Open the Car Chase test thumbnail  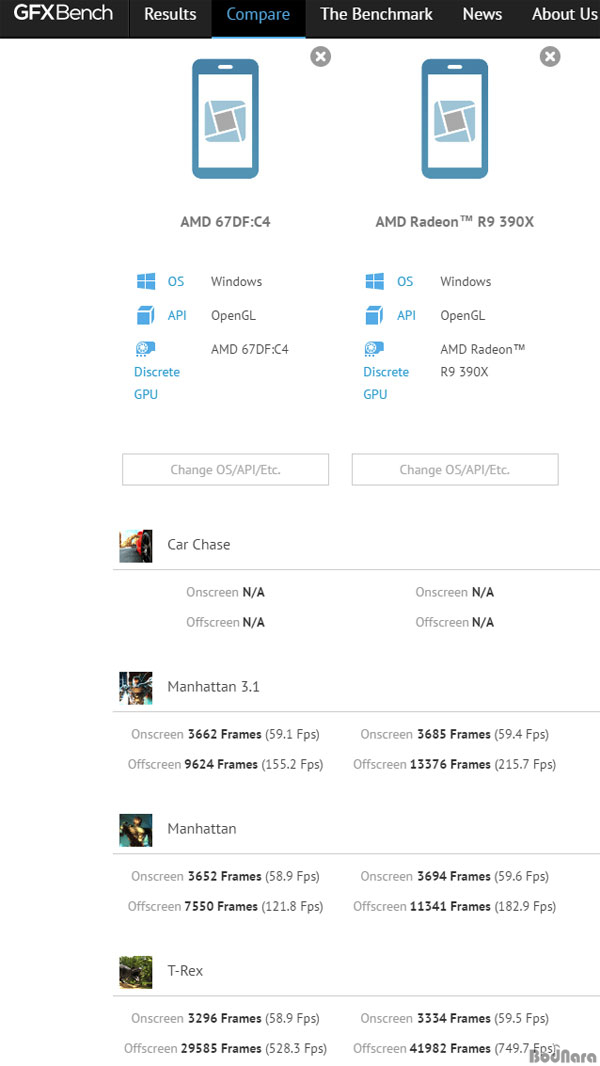coord(136,545)
